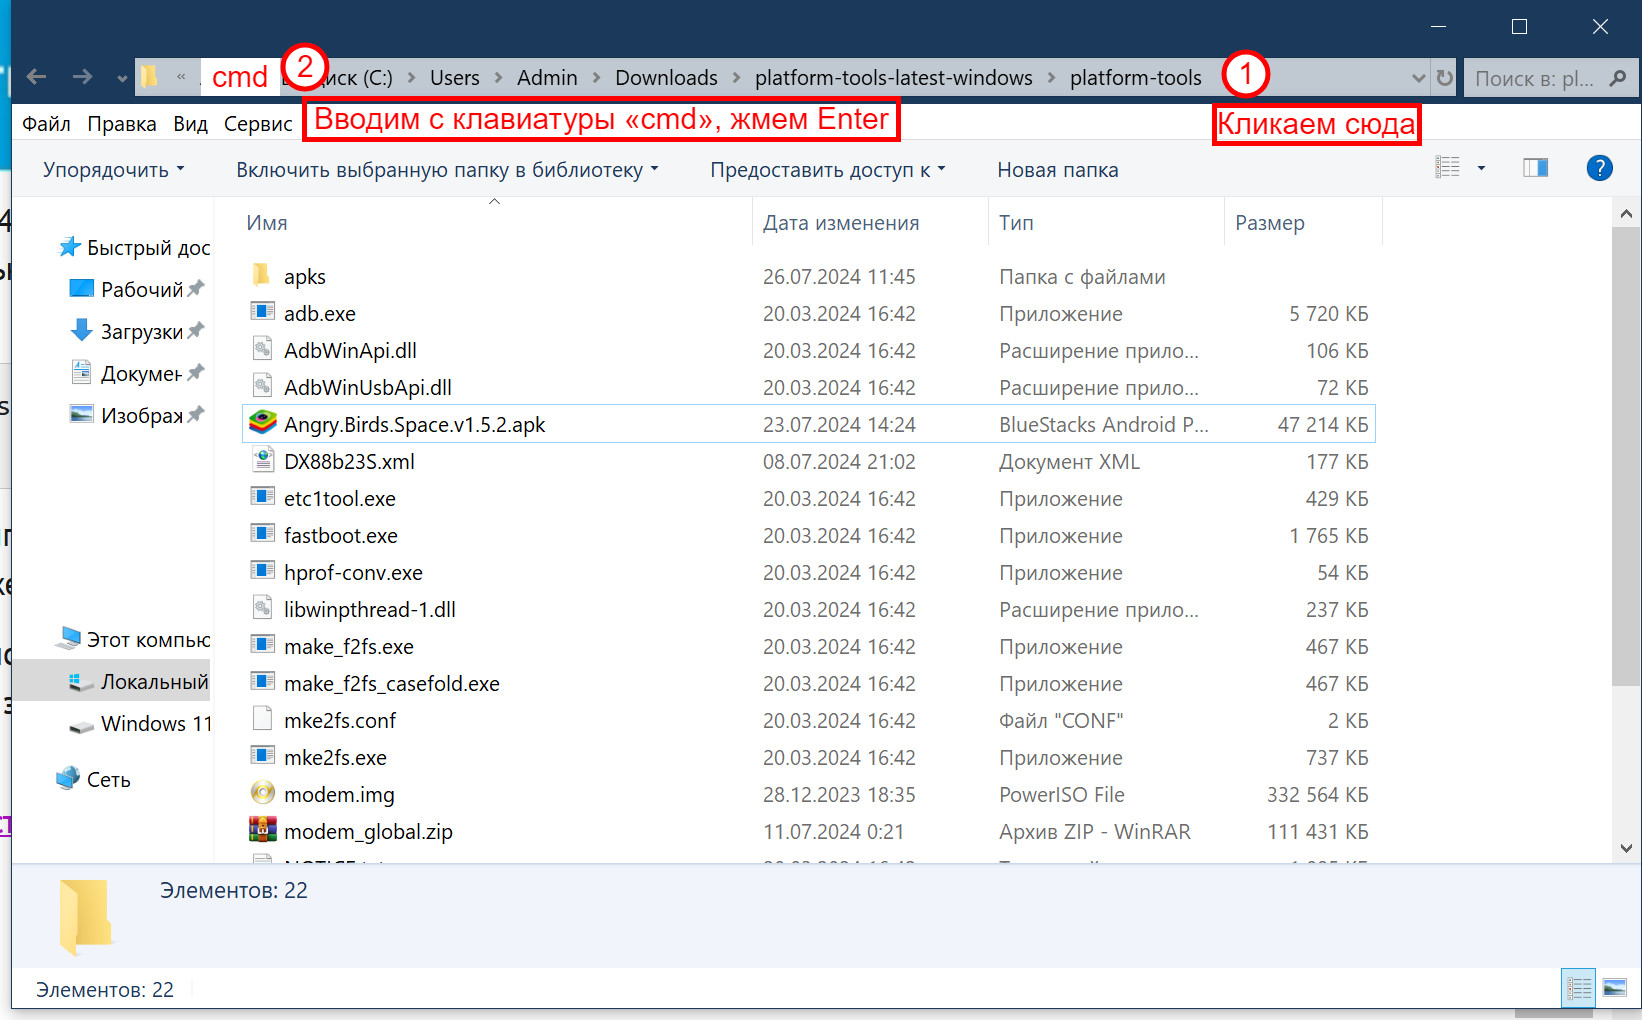
Task: Select the modem_global.zip WinRAR icon
Action: (263, 831)
